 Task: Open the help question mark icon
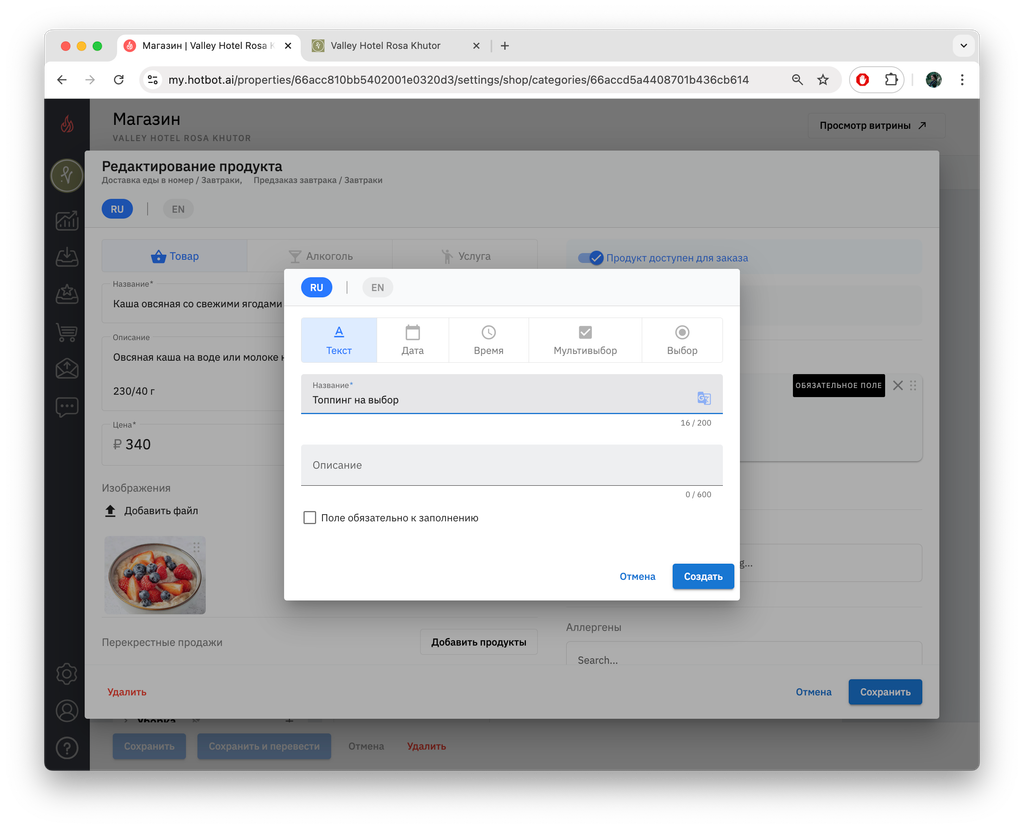coord(67,748)
